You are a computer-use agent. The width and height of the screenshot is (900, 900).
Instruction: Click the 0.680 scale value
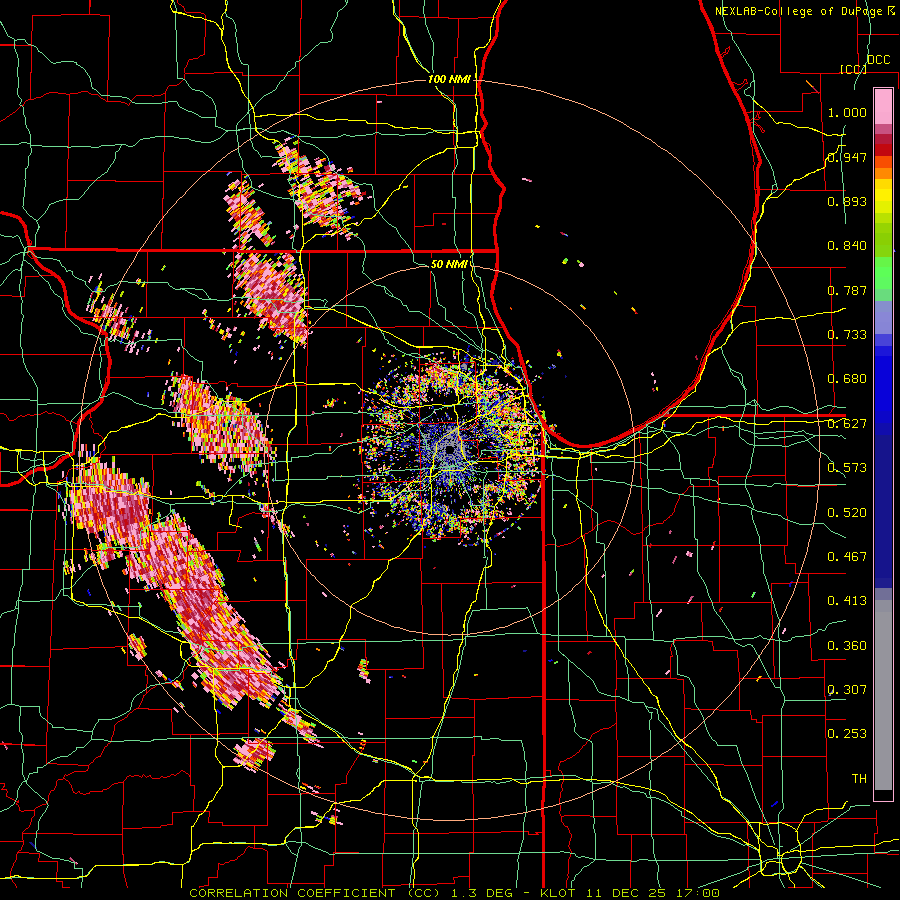847,379
